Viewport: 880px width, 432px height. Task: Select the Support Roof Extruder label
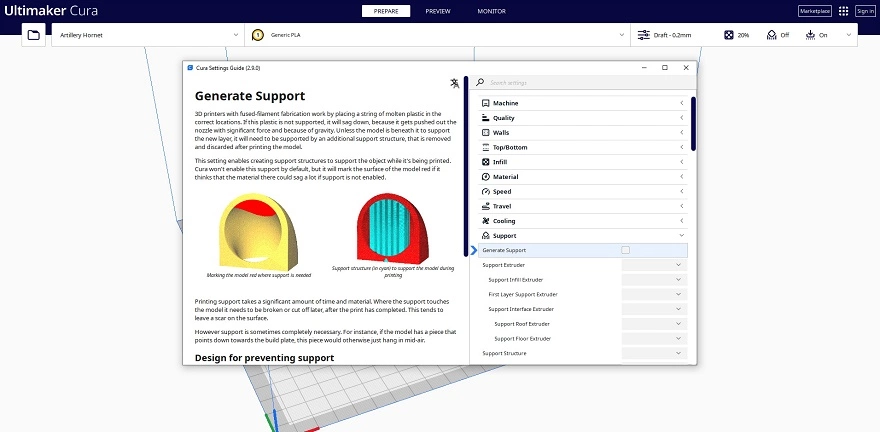[x=522, y=324]
